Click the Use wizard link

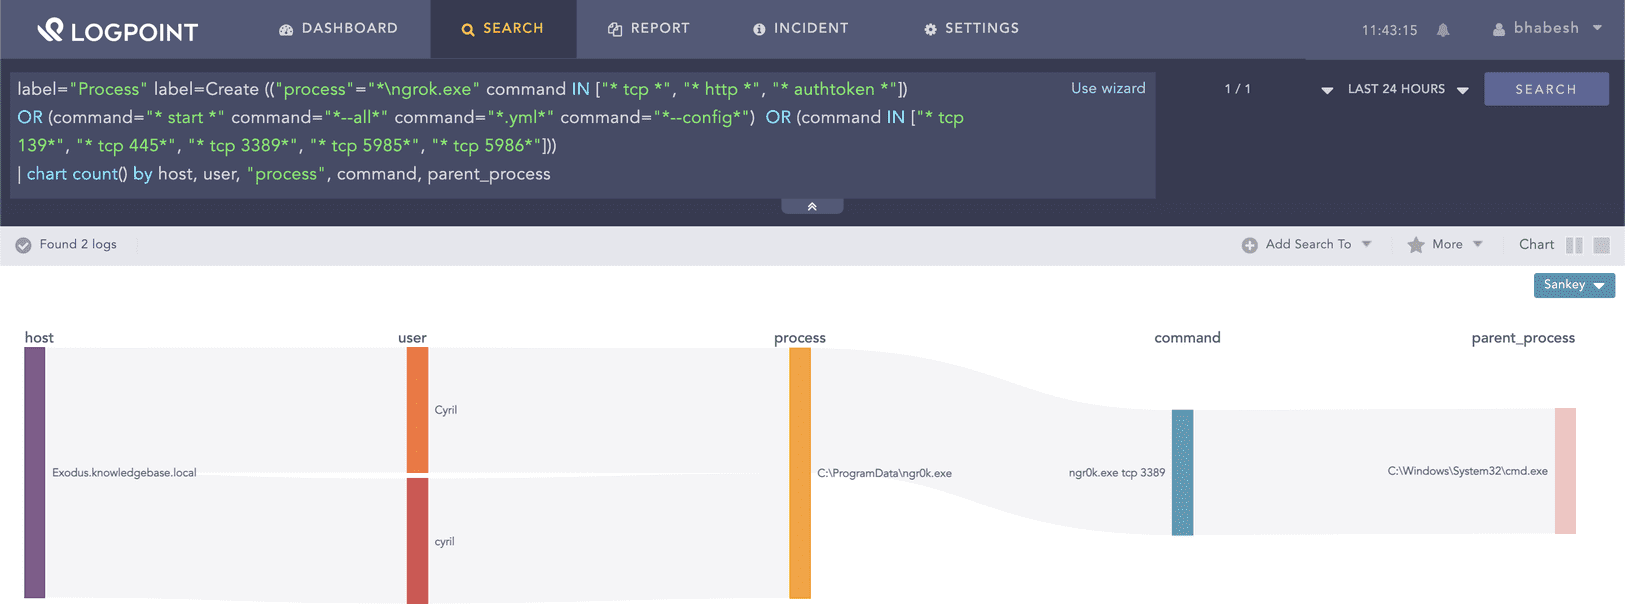[1108, 88]
